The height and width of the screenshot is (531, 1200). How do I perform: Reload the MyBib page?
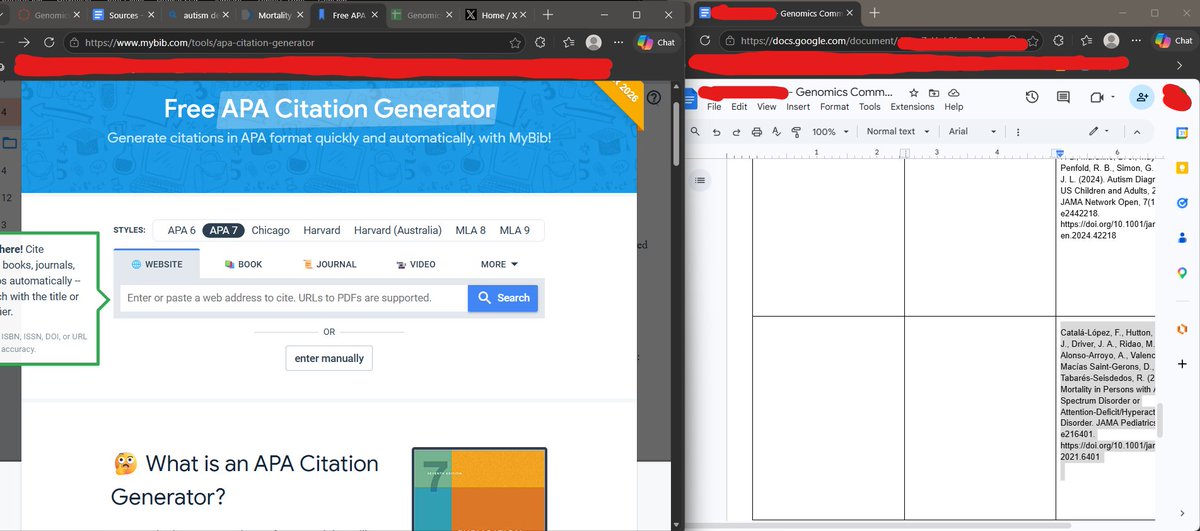[x=50, y=43]
